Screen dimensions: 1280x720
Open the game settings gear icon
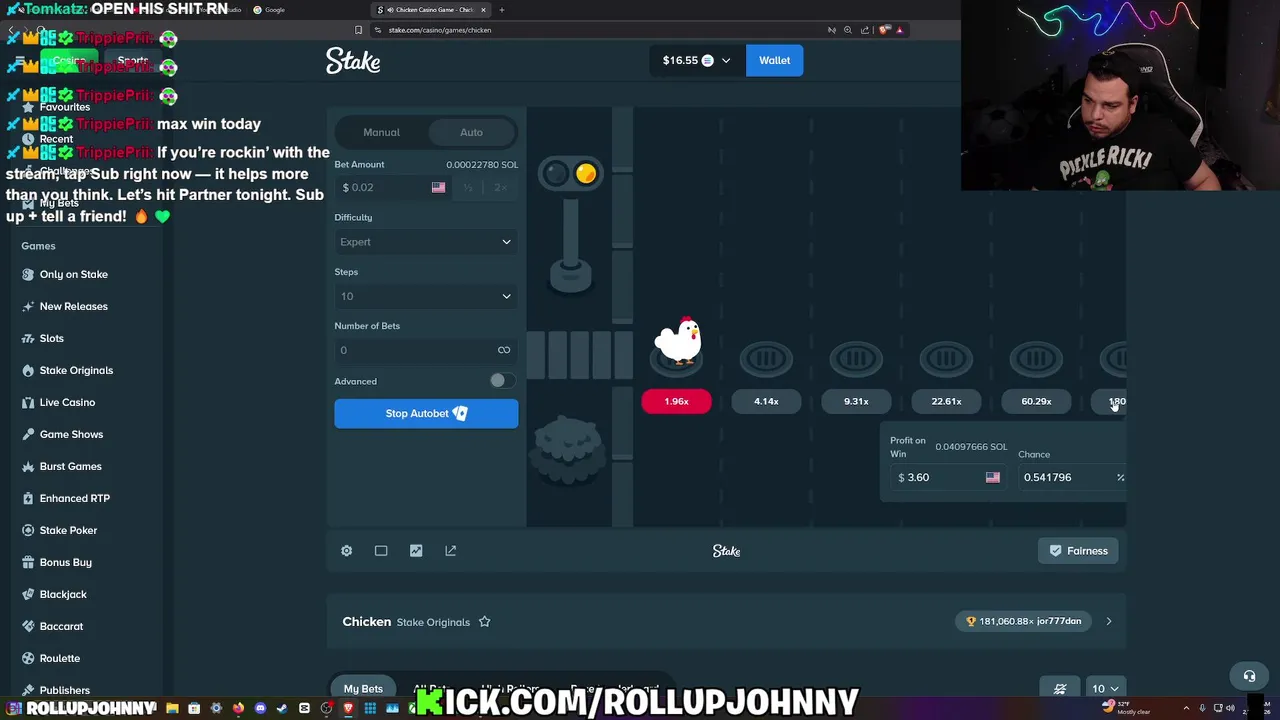click(x=346, y=551)
